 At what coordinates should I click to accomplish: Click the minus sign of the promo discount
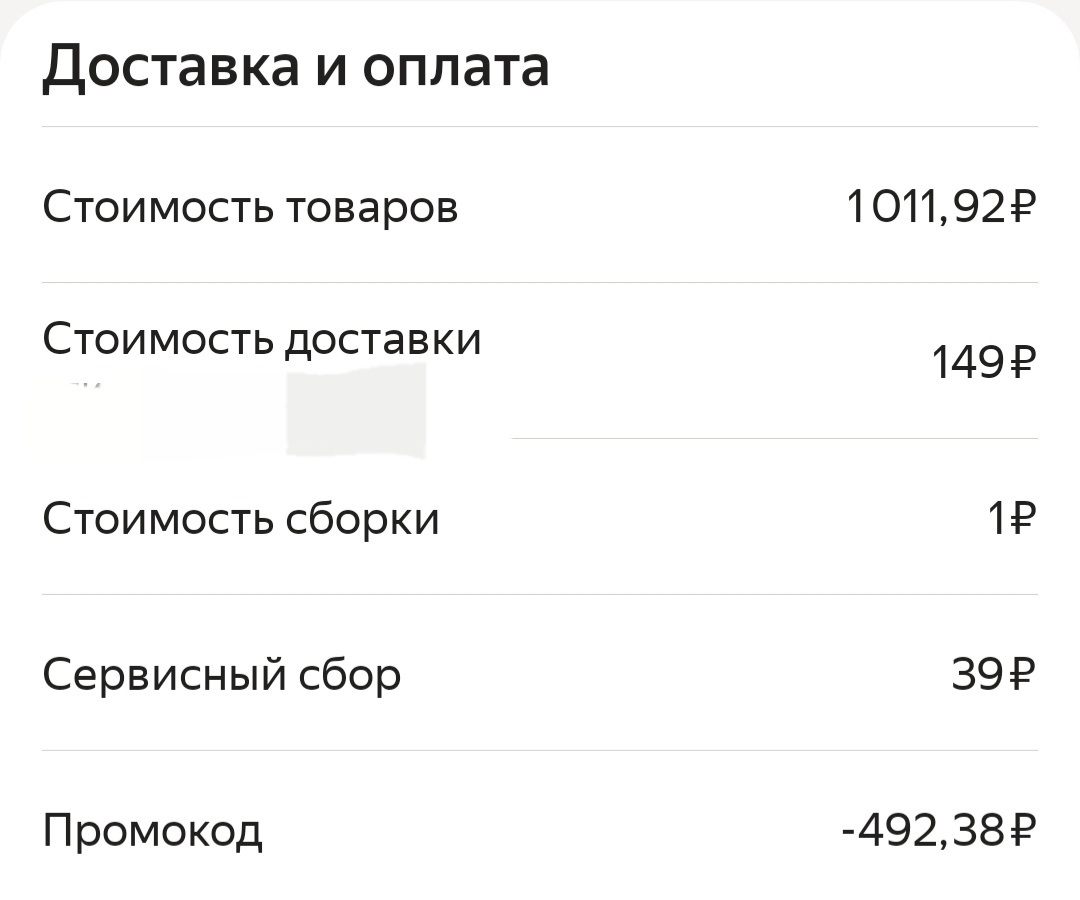pyautogui.click(x=849, y=833)
